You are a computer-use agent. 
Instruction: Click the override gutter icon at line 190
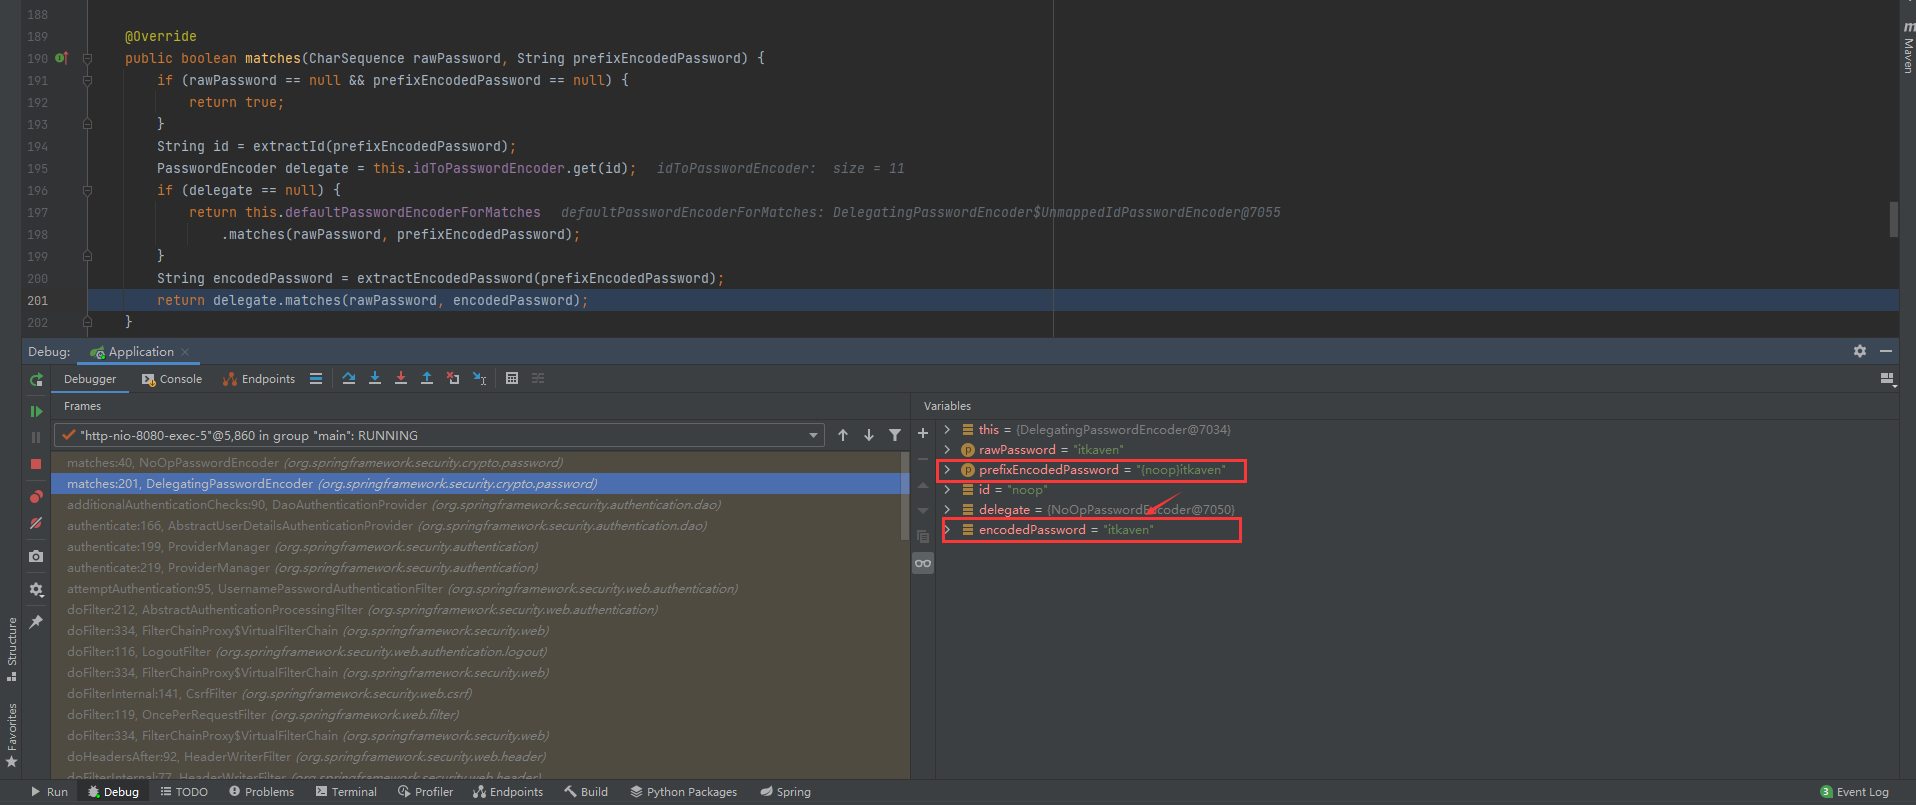[62, 58]
